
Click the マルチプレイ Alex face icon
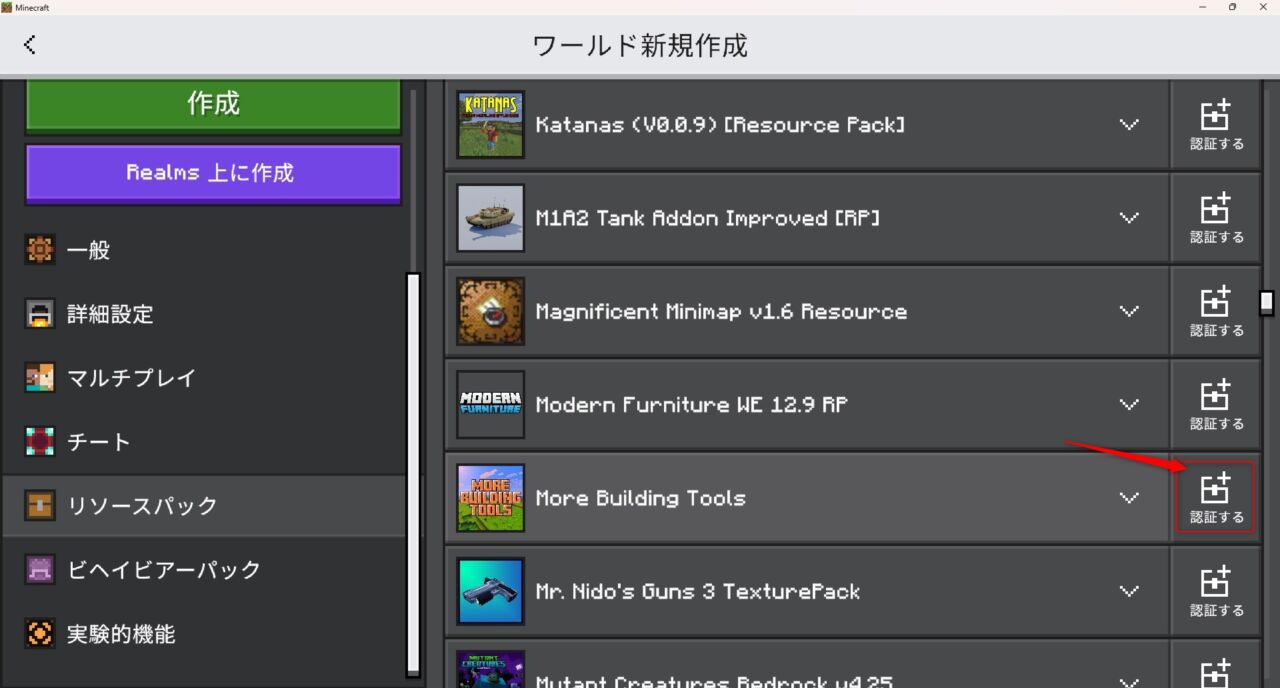(39, 378)
